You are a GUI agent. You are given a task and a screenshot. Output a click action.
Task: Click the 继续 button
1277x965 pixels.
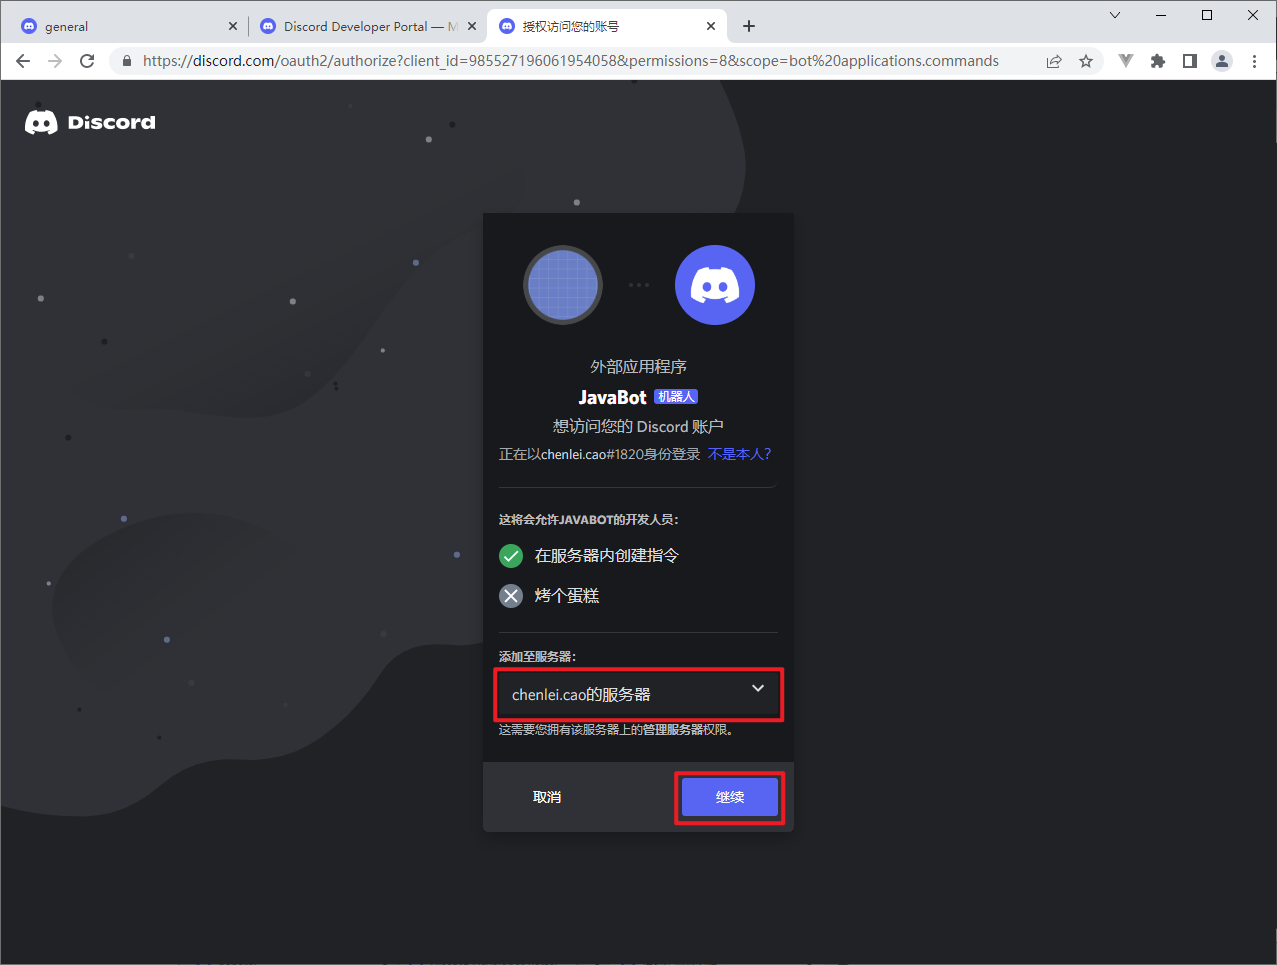[x=730, y=797]
